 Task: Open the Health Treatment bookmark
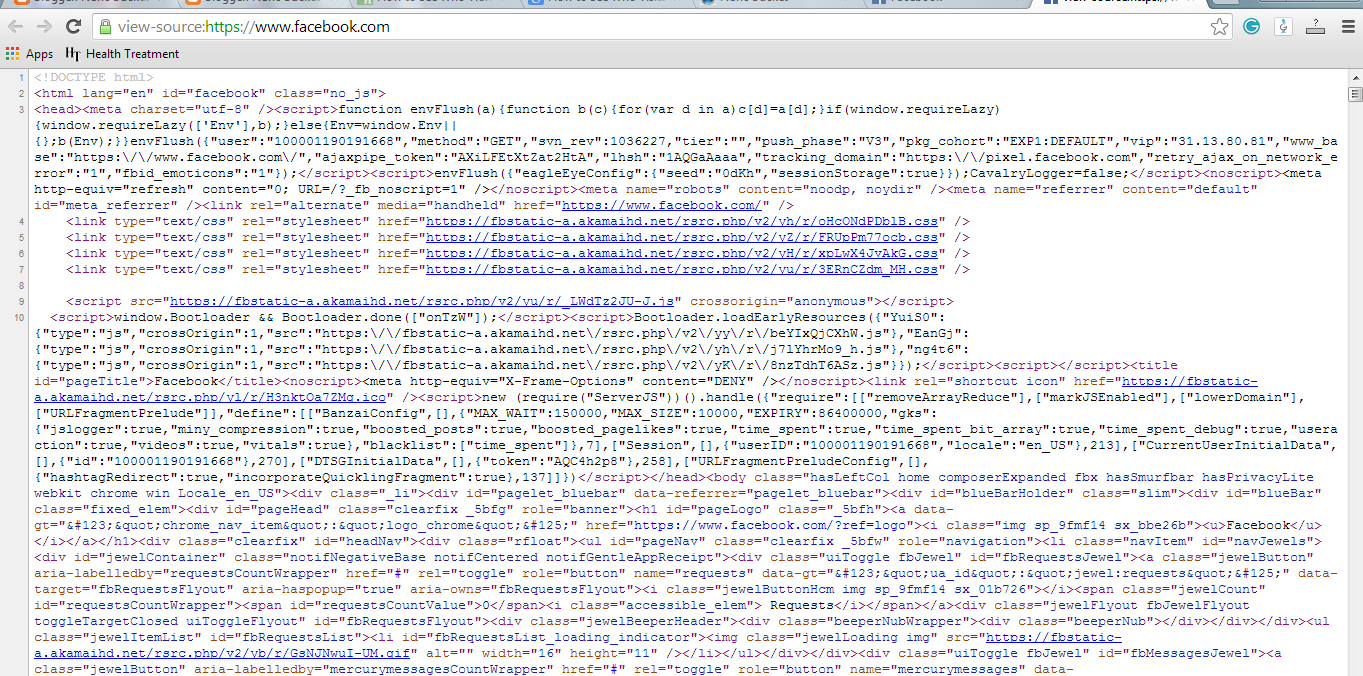tap(122, 54)
